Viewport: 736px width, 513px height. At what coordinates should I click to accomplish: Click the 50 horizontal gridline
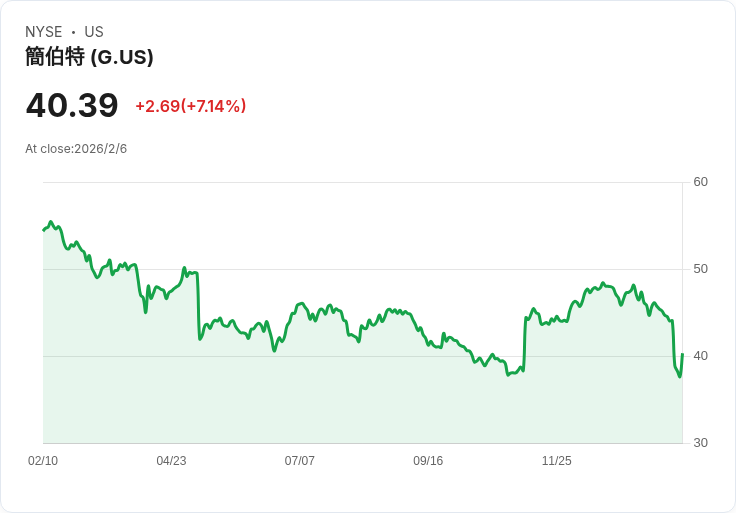pos(400,269)
